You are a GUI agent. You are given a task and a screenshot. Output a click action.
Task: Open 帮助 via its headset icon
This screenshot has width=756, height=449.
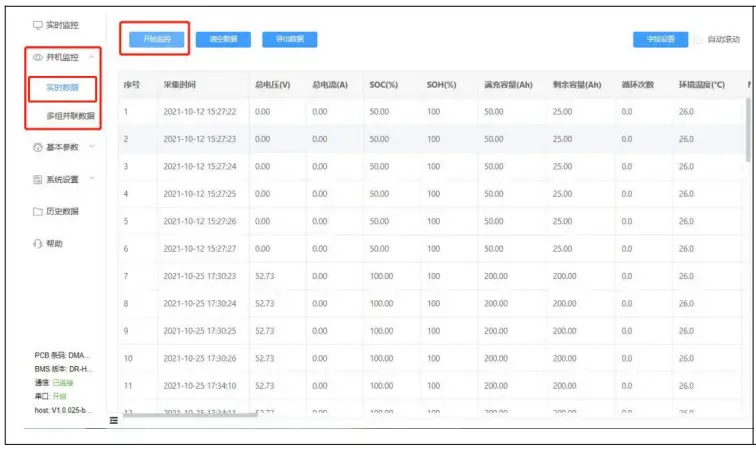coord(38,244)
